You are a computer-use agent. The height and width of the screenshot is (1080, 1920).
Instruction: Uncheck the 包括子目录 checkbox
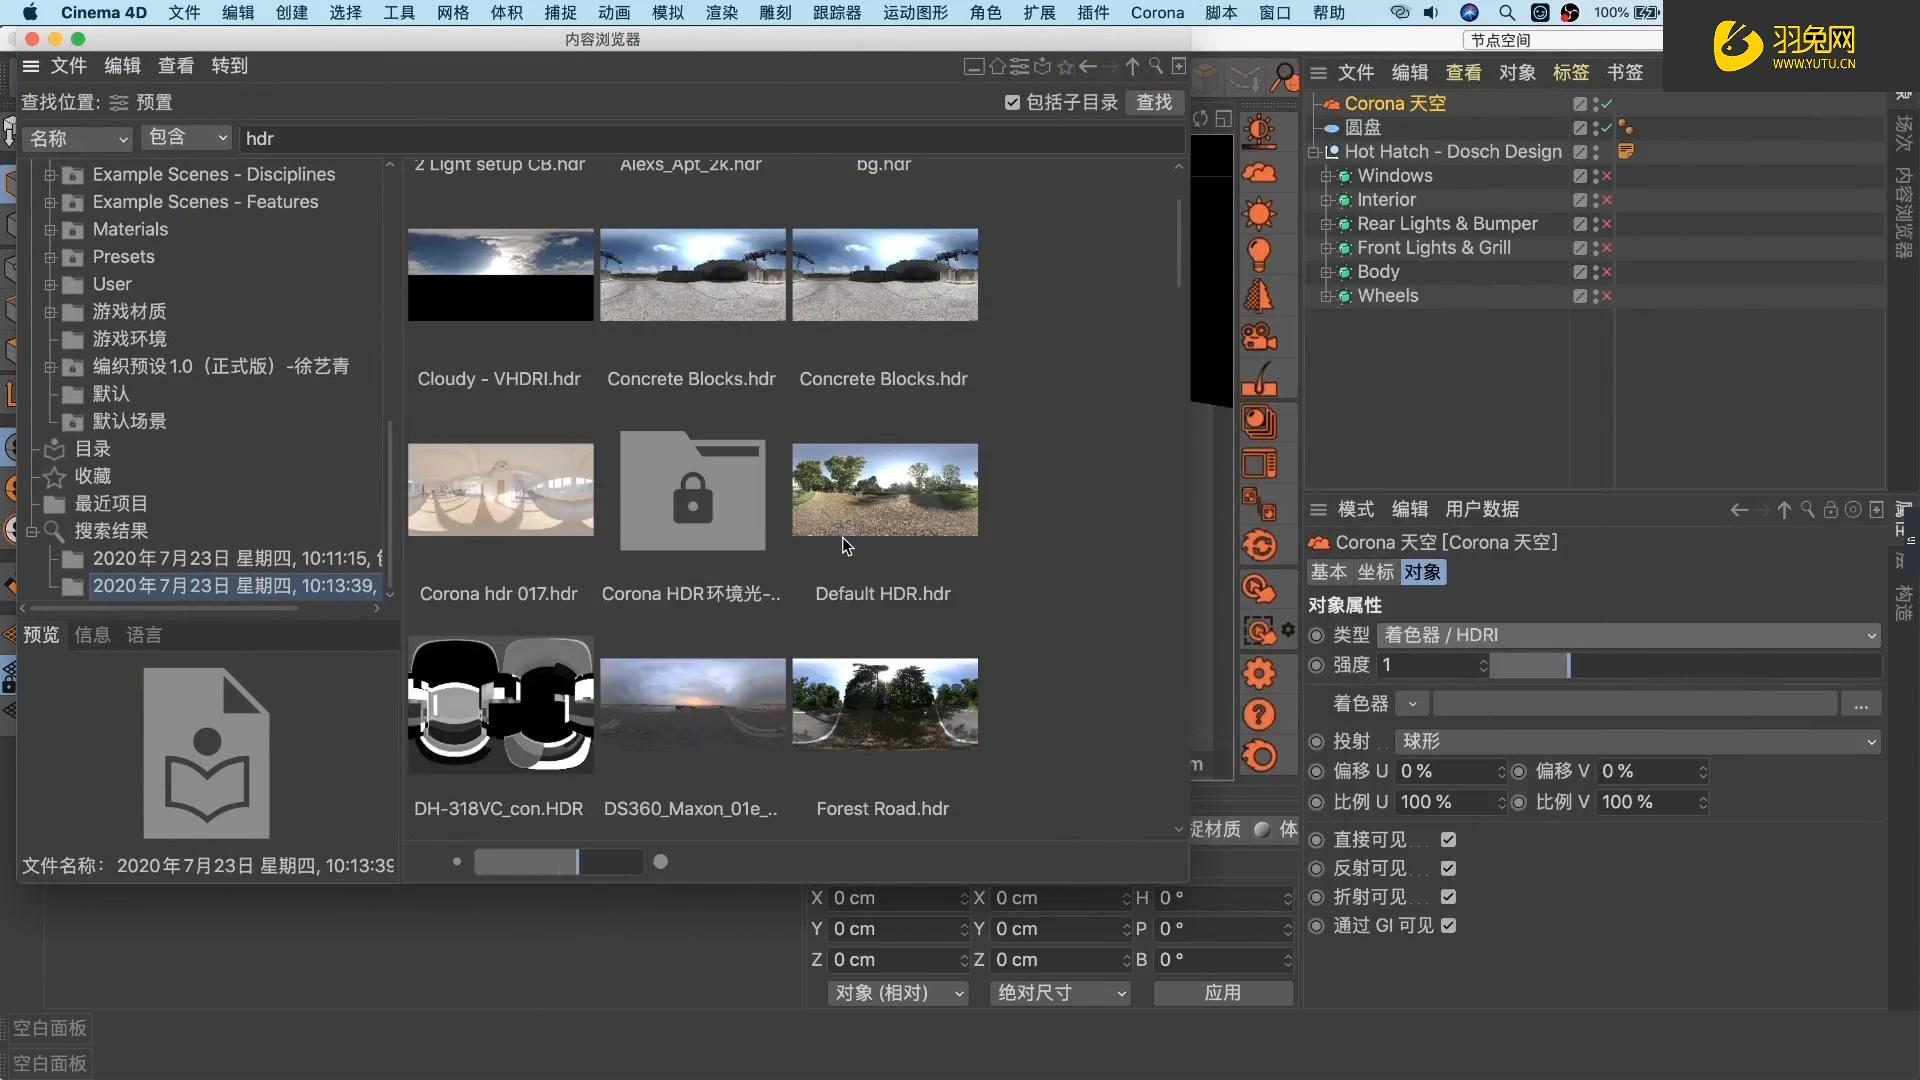[x=1012, y=102]
